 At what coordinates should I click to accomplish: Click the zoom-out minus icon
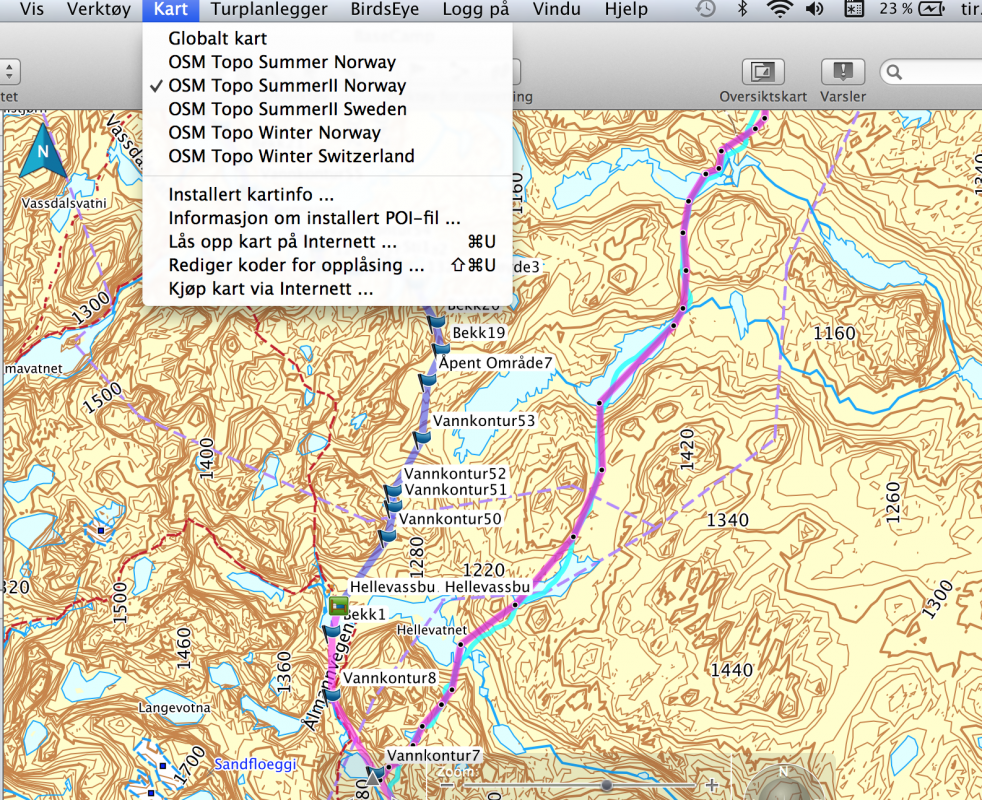click(x=446, y=785)
